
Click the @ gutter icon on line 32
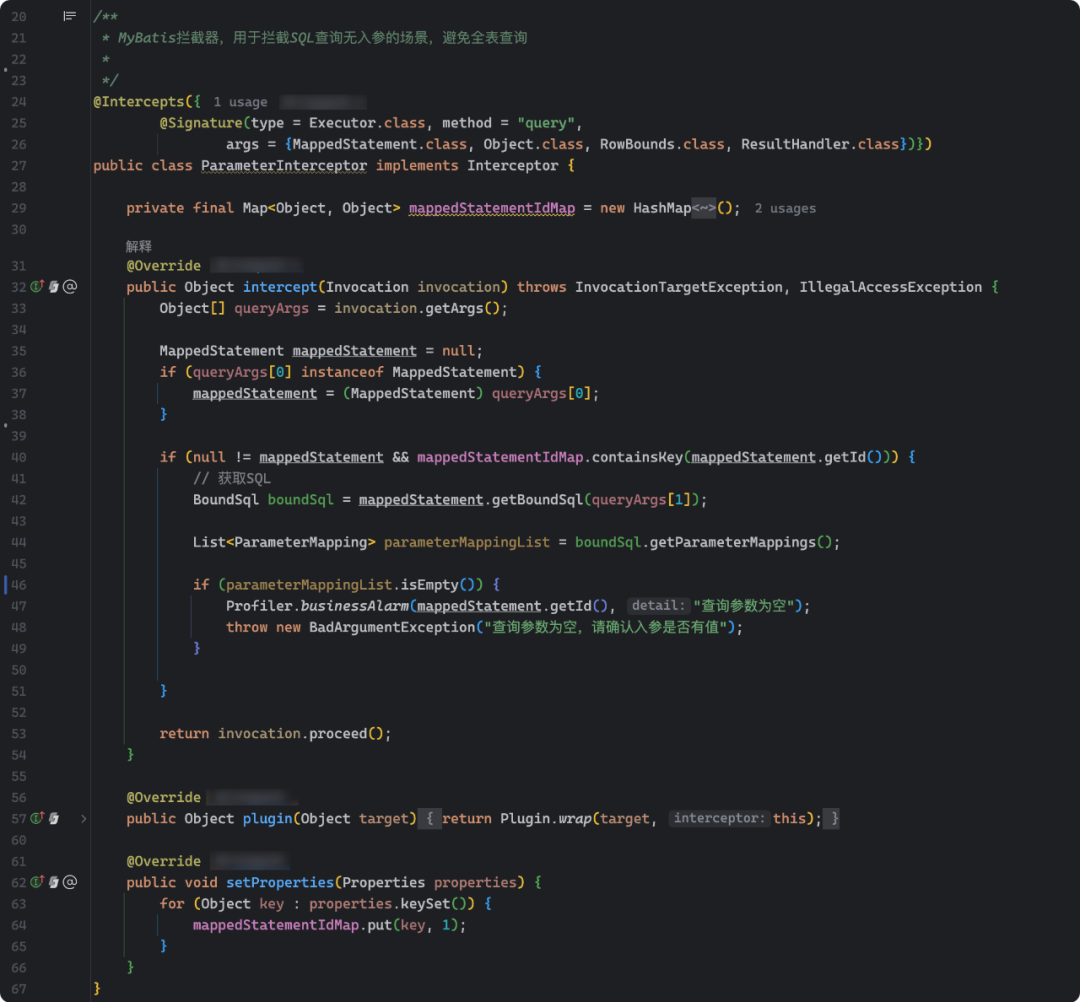click(70, 286)
